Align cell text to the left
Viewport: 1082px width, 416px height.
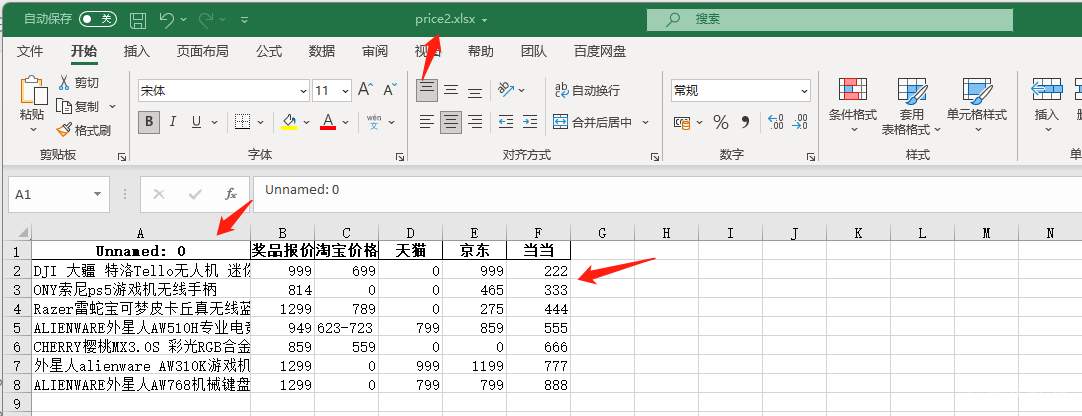tap(427, 122)
